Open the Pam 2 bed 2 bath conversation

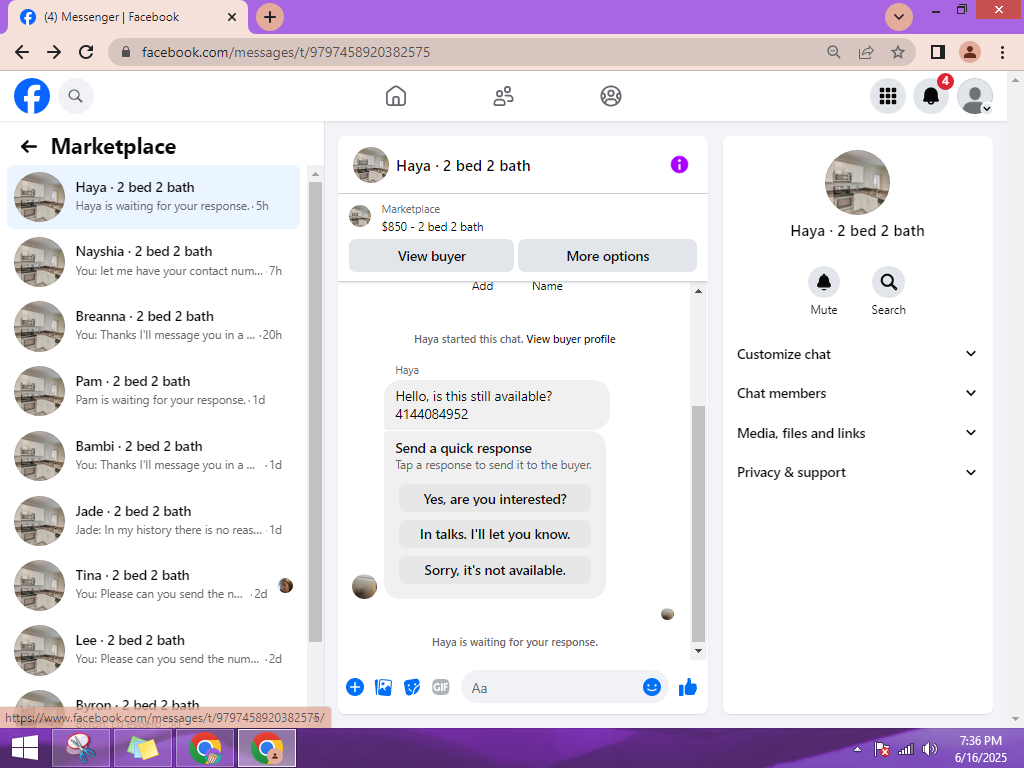(x=153, y=391)
